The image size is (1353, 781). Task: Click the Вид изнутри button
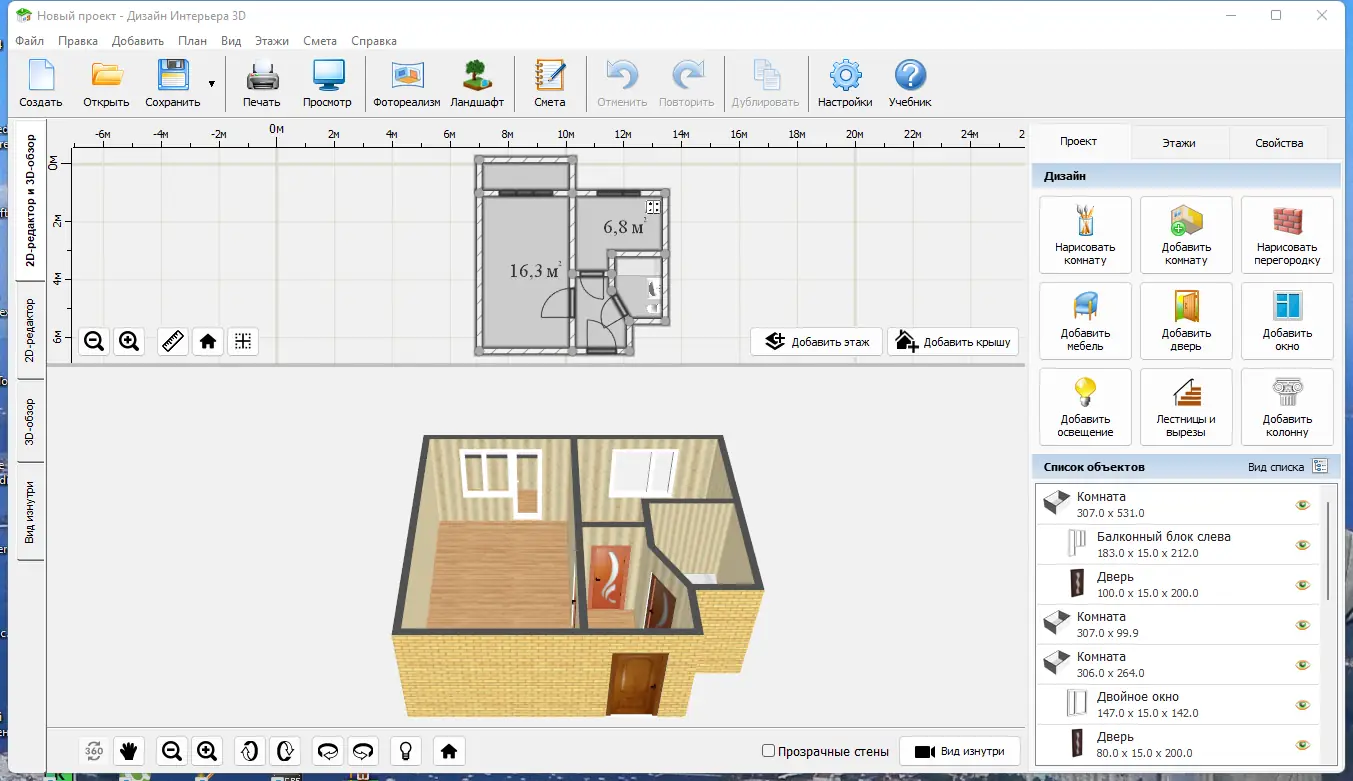click(960, 751)
